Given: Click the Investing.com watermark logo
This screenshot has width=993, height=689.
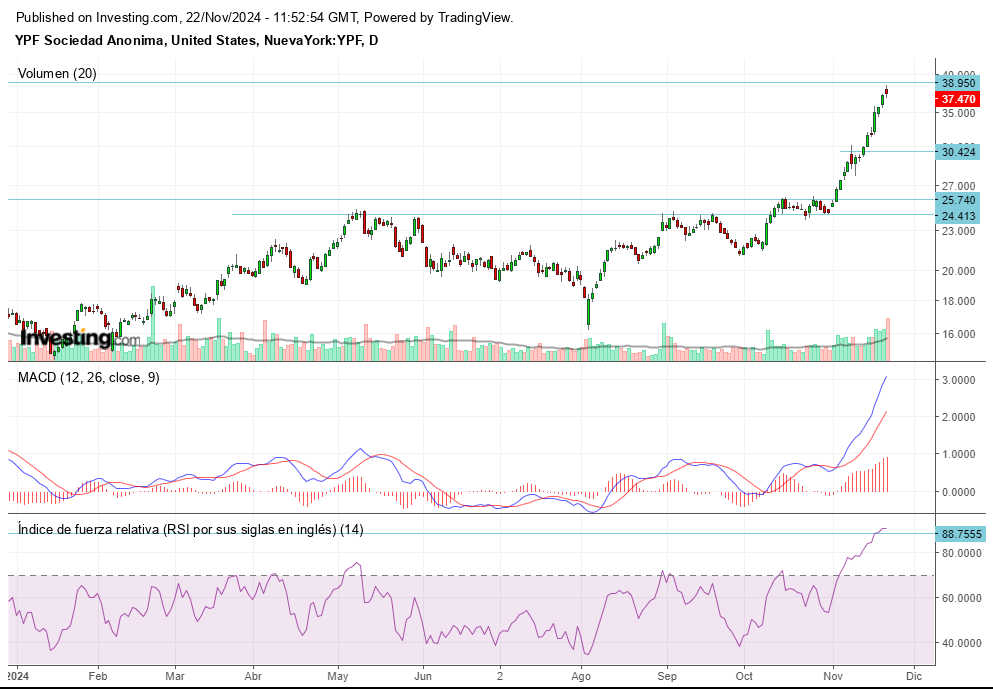Looking at the screenshot, I should tap(80, 340).
